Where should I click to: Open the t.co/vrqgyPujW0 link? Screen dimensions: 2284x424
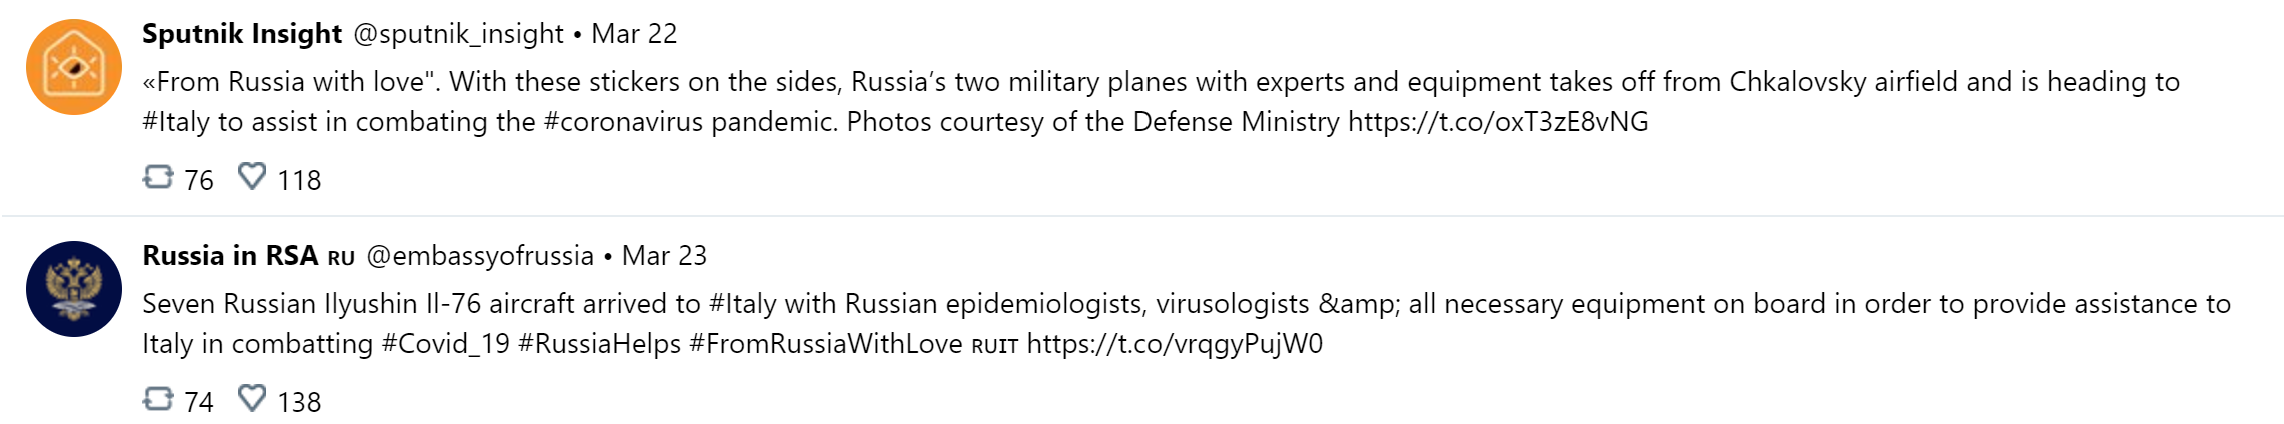(1175, 344)
